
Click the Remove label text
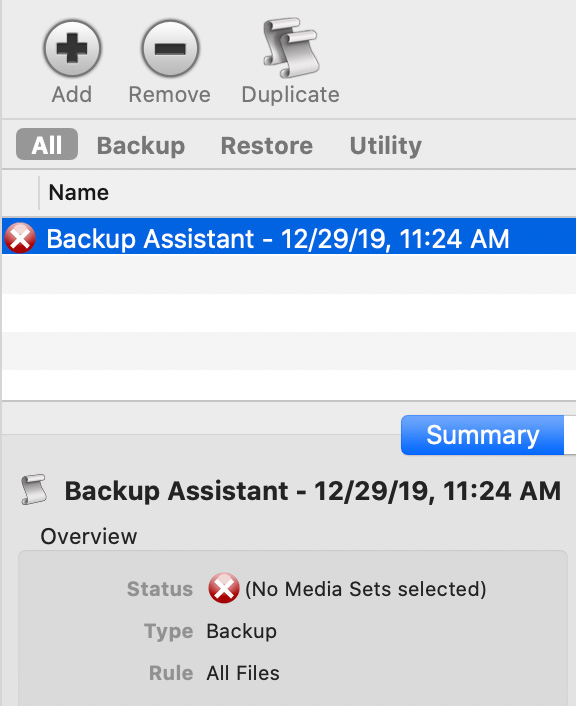tap(170, 95)
